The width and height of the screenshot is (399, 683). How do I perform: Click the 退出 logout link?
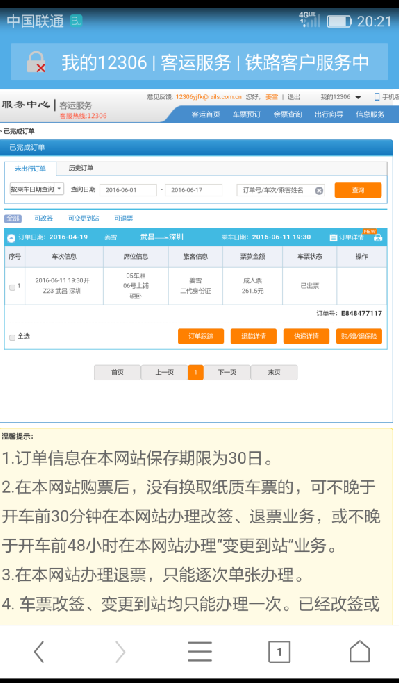click(x=294, y=97)
